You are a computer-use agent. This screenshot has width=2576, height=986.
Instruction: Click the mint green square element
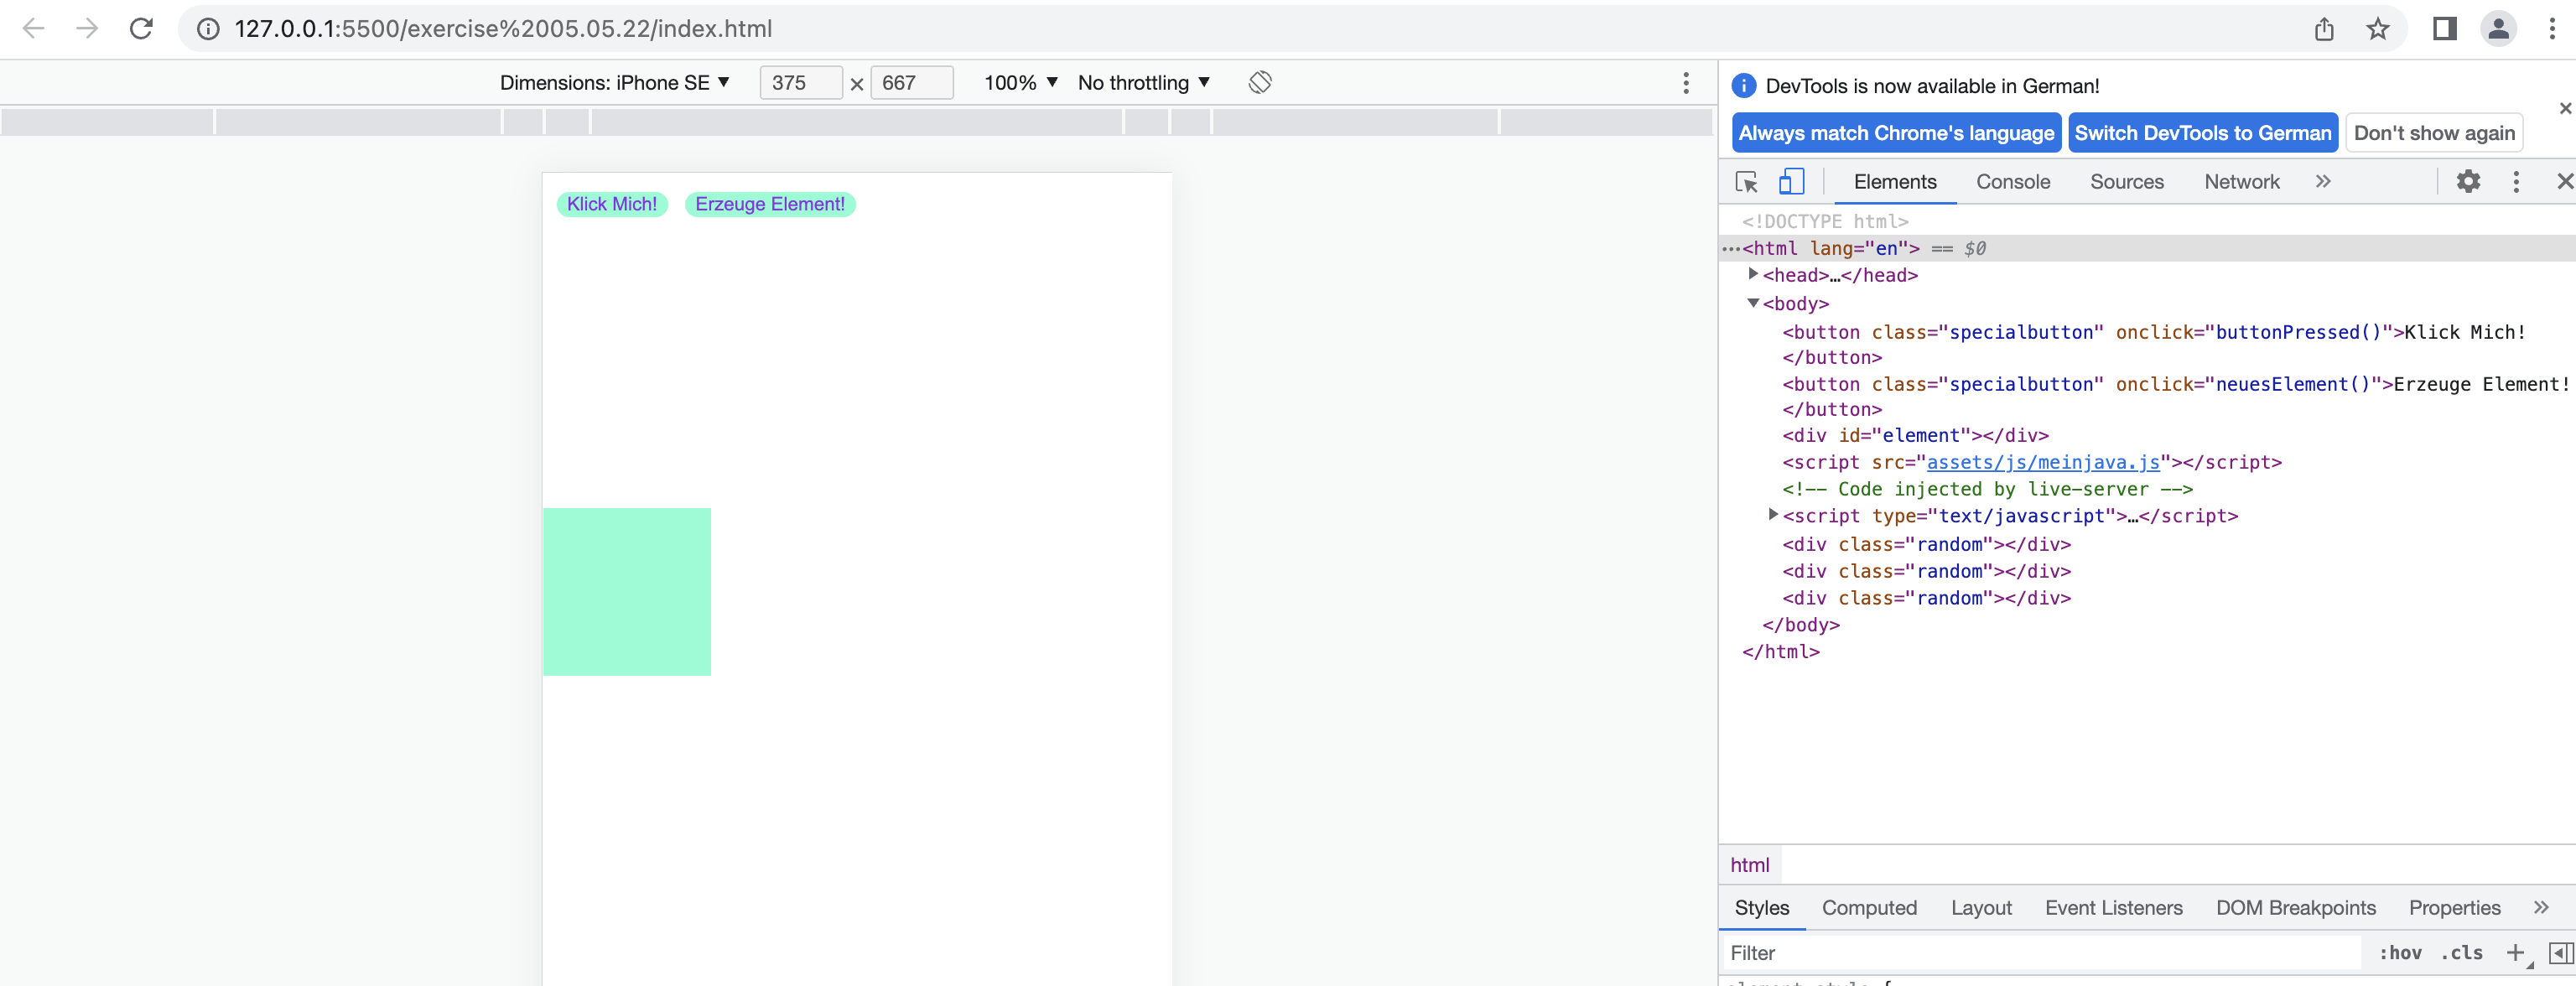627,591
